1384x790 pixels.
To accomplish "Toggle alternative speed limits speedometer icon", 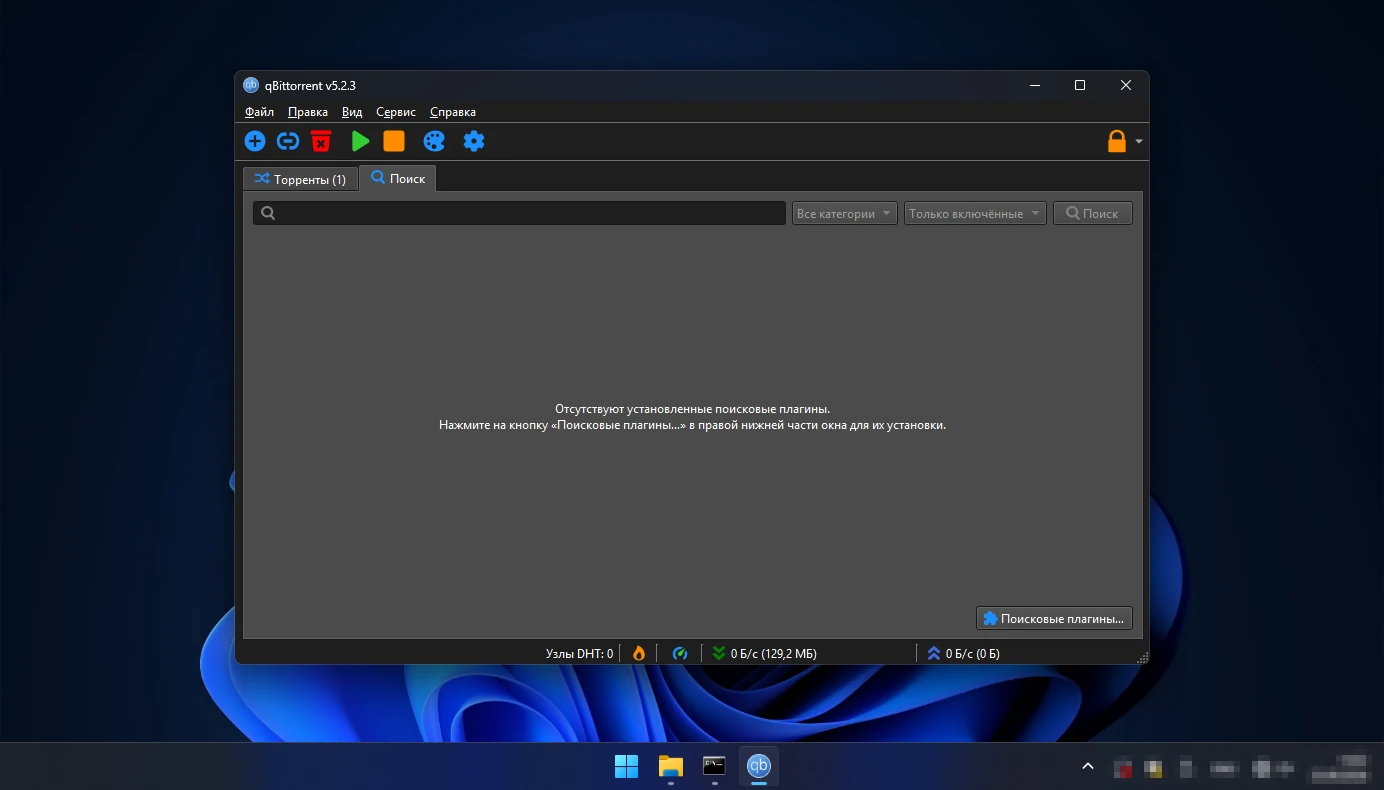I will point(680,653).
